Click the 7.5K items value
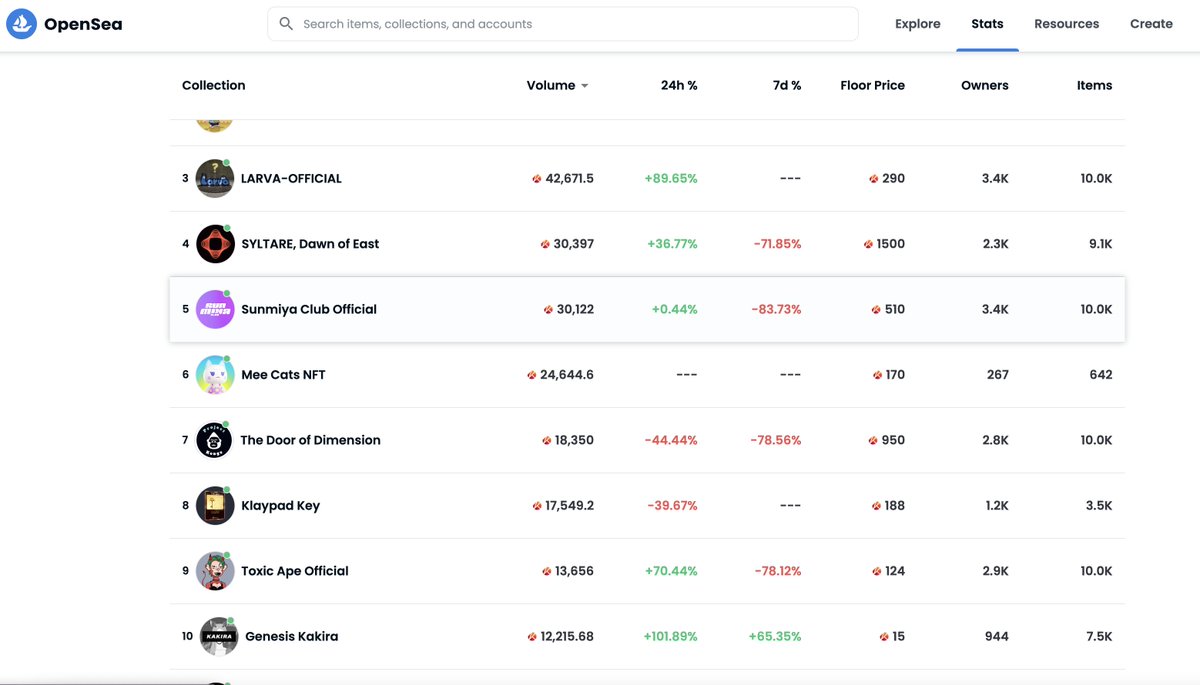The width and height of the screenshot is (1200, 685). click(1099, 637)
